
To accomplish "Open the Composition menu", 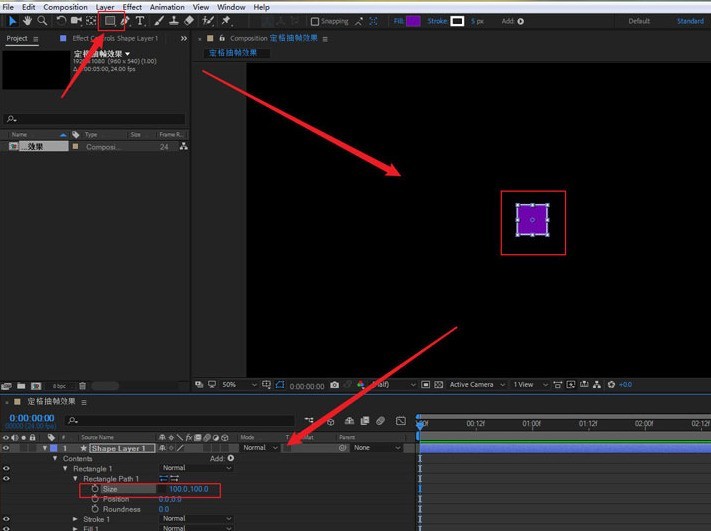I will tap(65, 7).
